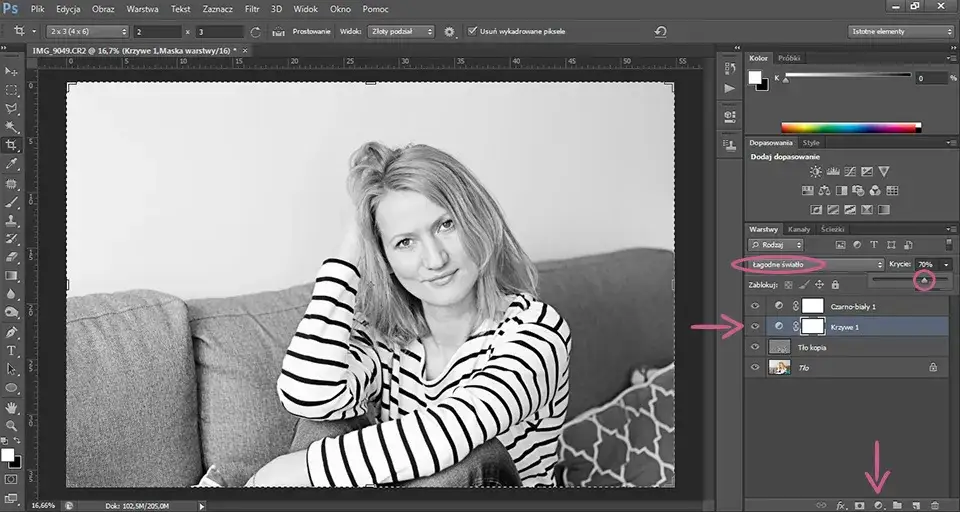Select the Gradient tool
Viewport: 960px width, 512px height.
coord(11,276)
